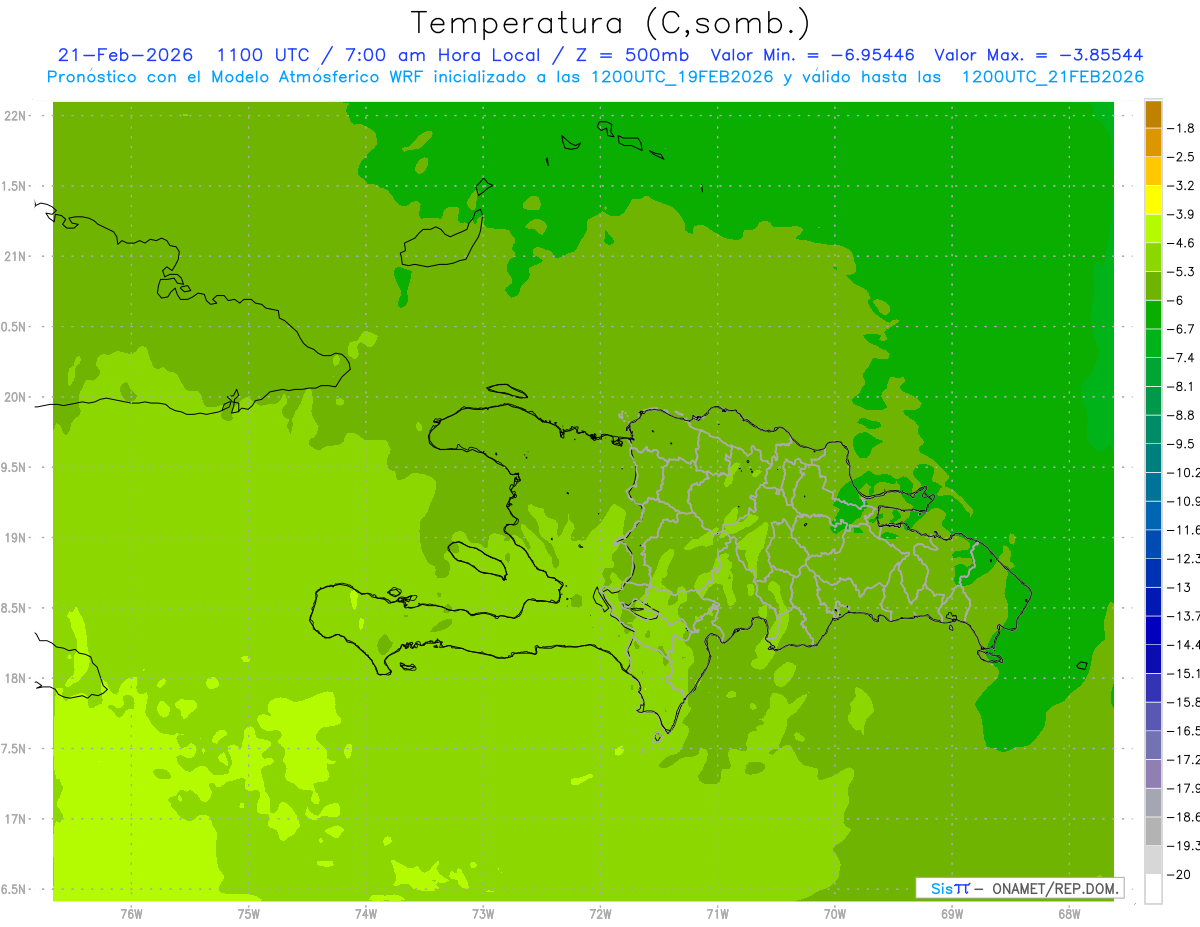1200x927 pixels.
Task: Click the "73W" longitude axis label
Action: coord(483,914)
